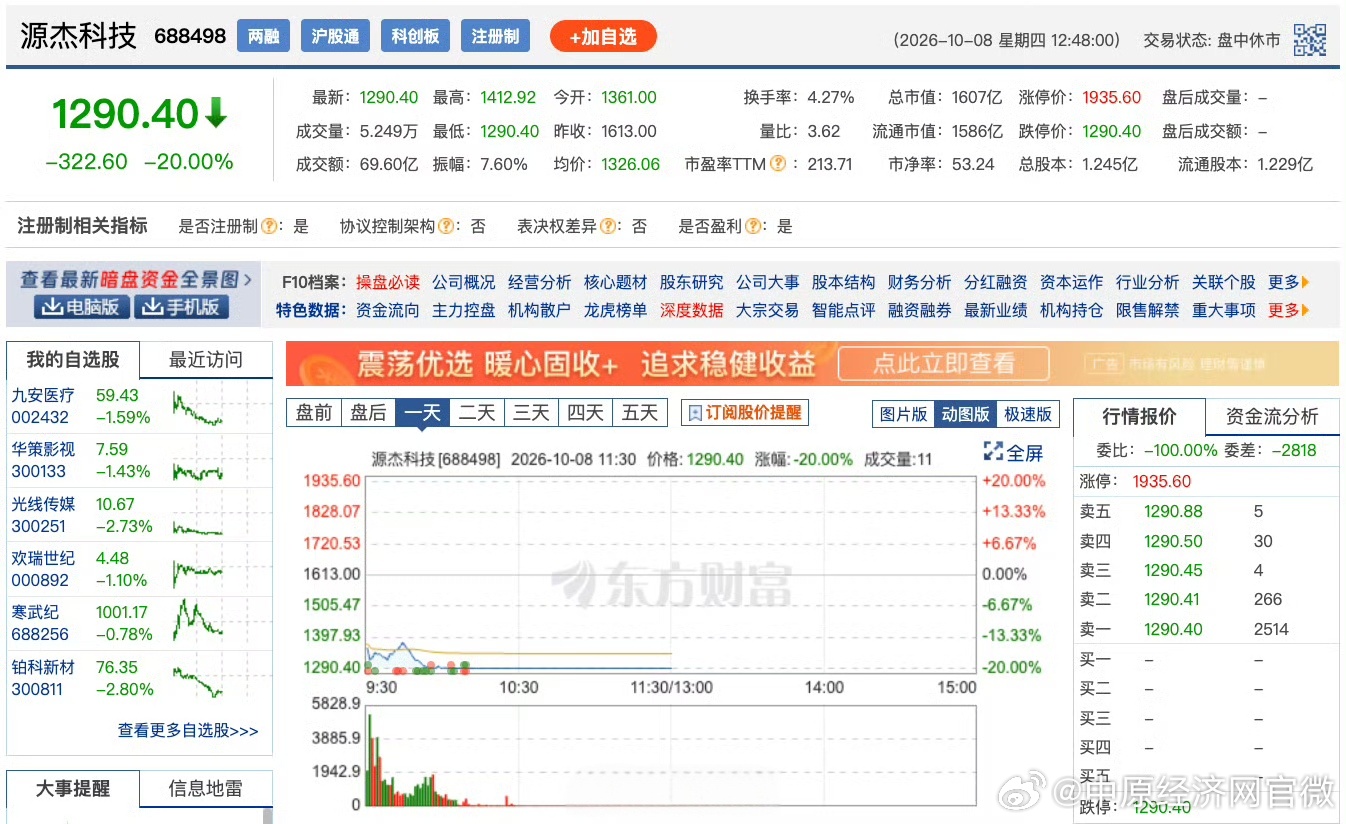Select the 盘前 chart tab
This screenshot has width=1346, height=824.
[314, 413]
